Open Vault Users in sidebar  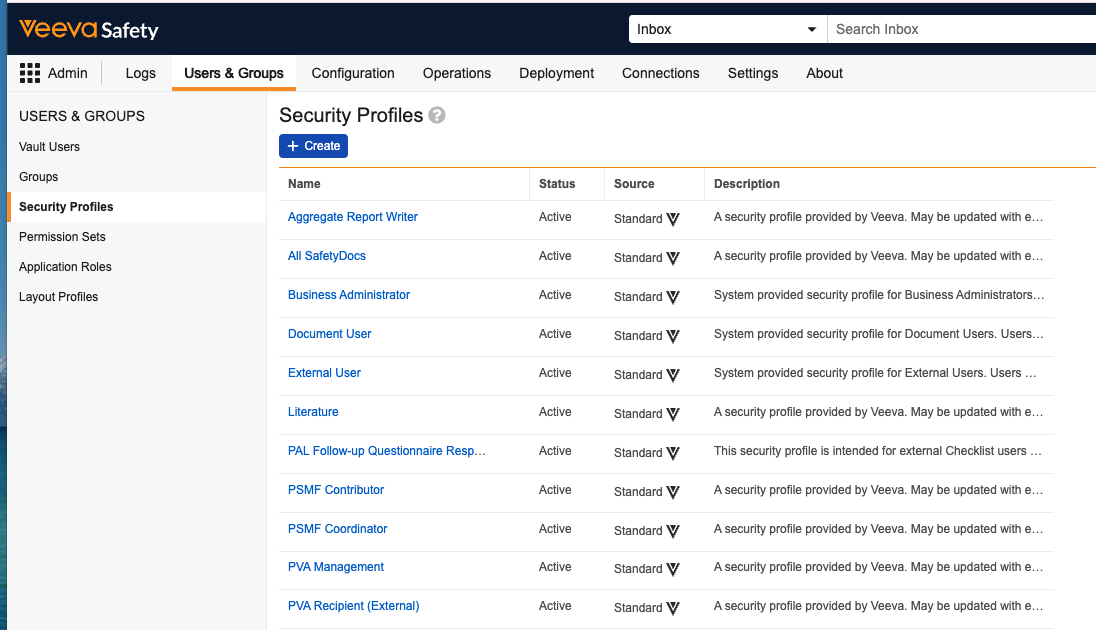point(49,147)
